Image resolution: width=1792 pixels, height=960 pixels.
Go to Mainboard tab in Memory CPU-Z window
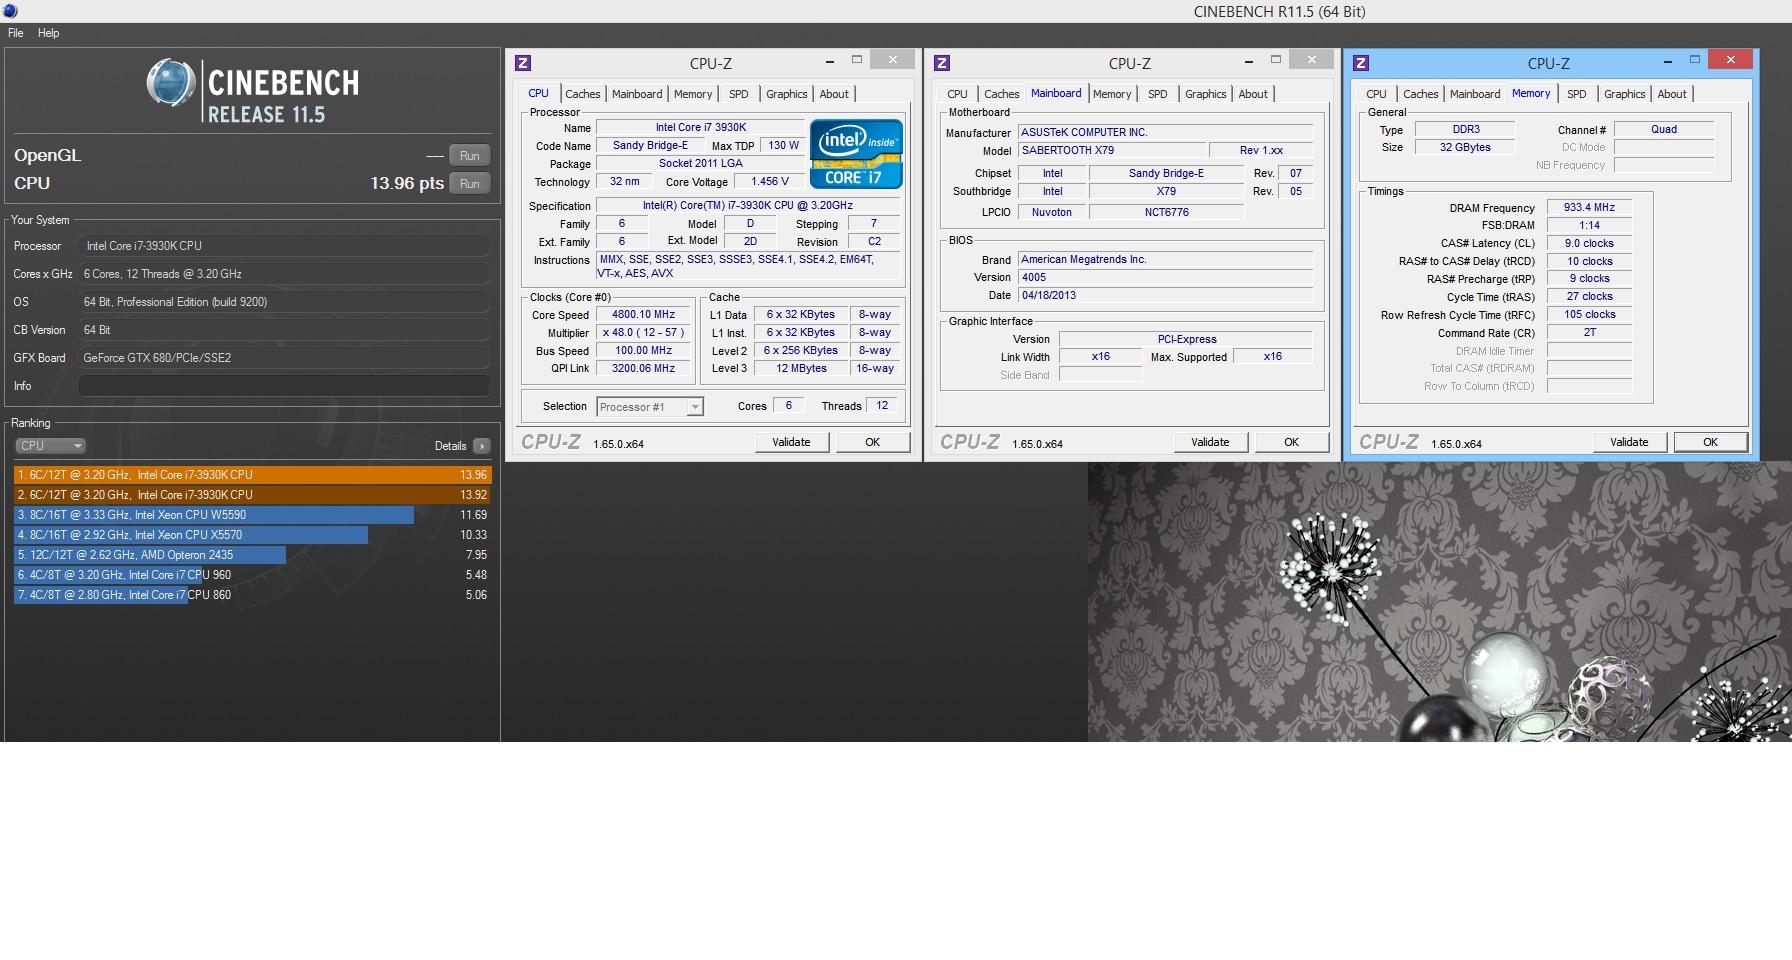[1475, 94]
